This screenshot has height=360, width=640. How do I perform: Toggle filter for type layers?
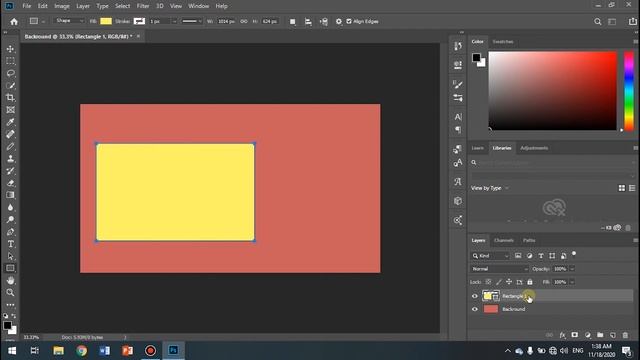(x=541, y=256)
